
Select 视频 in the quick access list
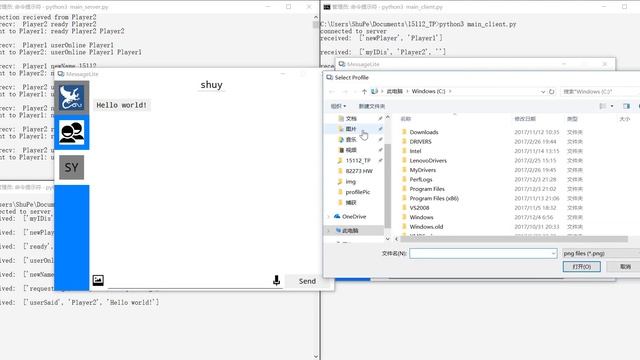coord(351,150)
